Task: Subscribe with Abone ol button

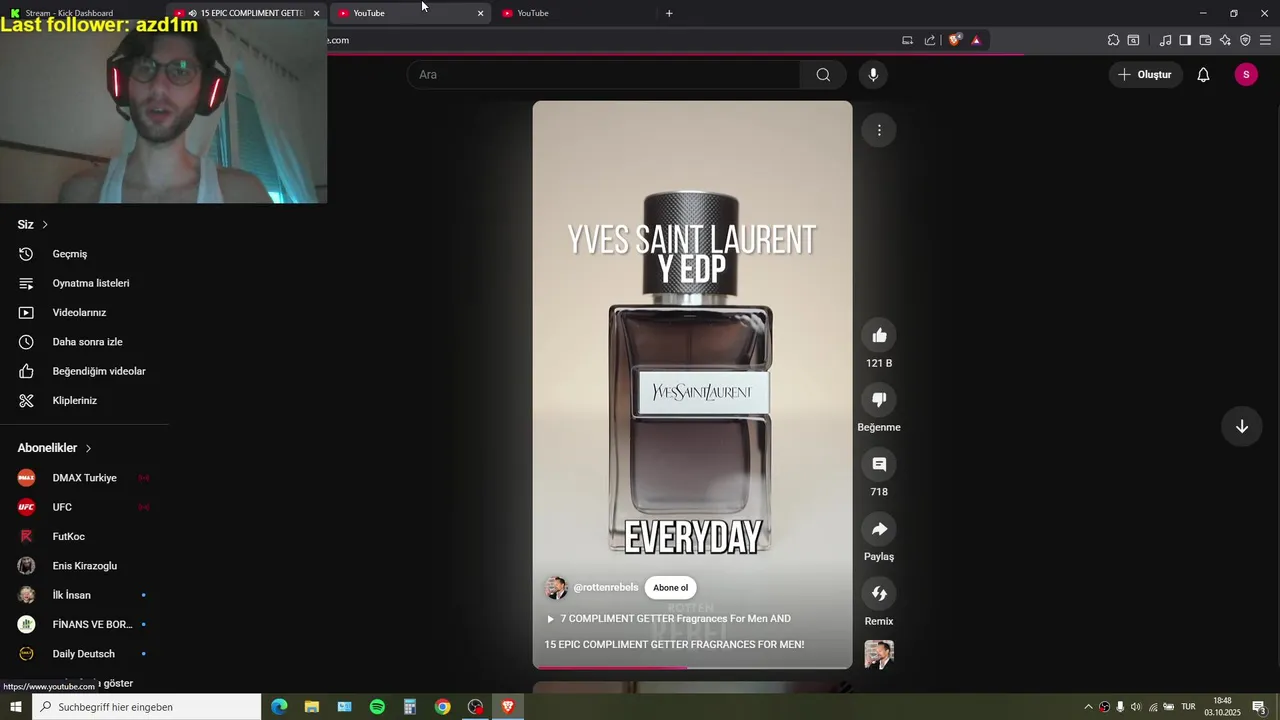Action: coord(670,588)
